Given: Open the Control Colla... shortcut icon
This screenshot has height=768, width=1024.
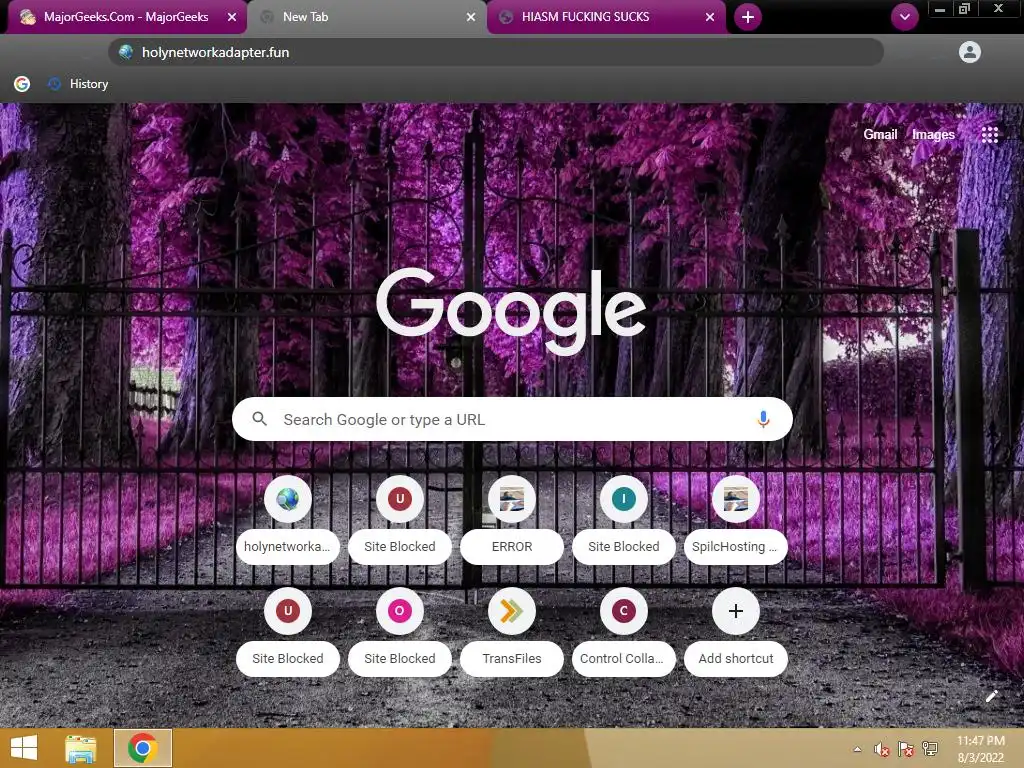Looking at the screenshot, I should click(624, 611).
